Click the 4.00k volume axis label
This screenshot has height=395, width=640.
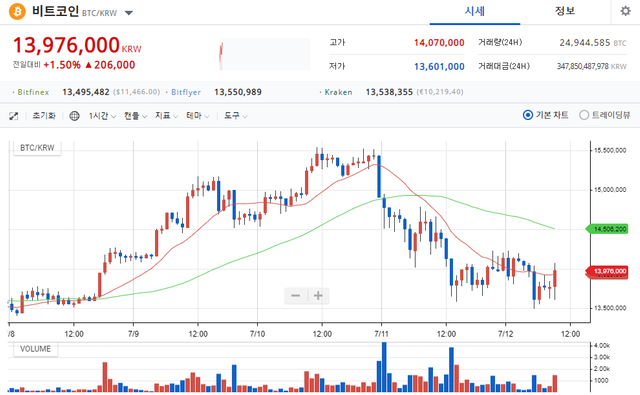(602, 346)
